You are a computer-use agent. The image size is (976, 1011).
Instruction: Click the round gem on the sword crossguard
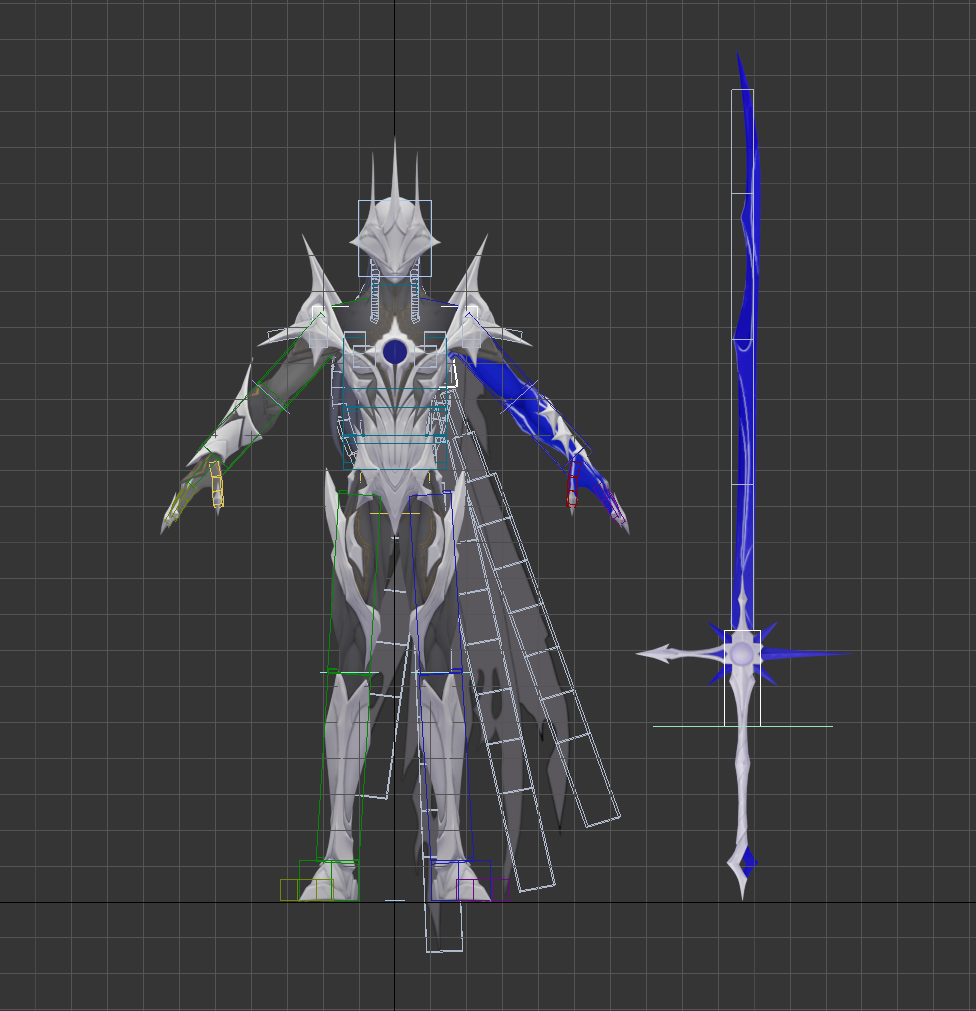coord(743,654)
